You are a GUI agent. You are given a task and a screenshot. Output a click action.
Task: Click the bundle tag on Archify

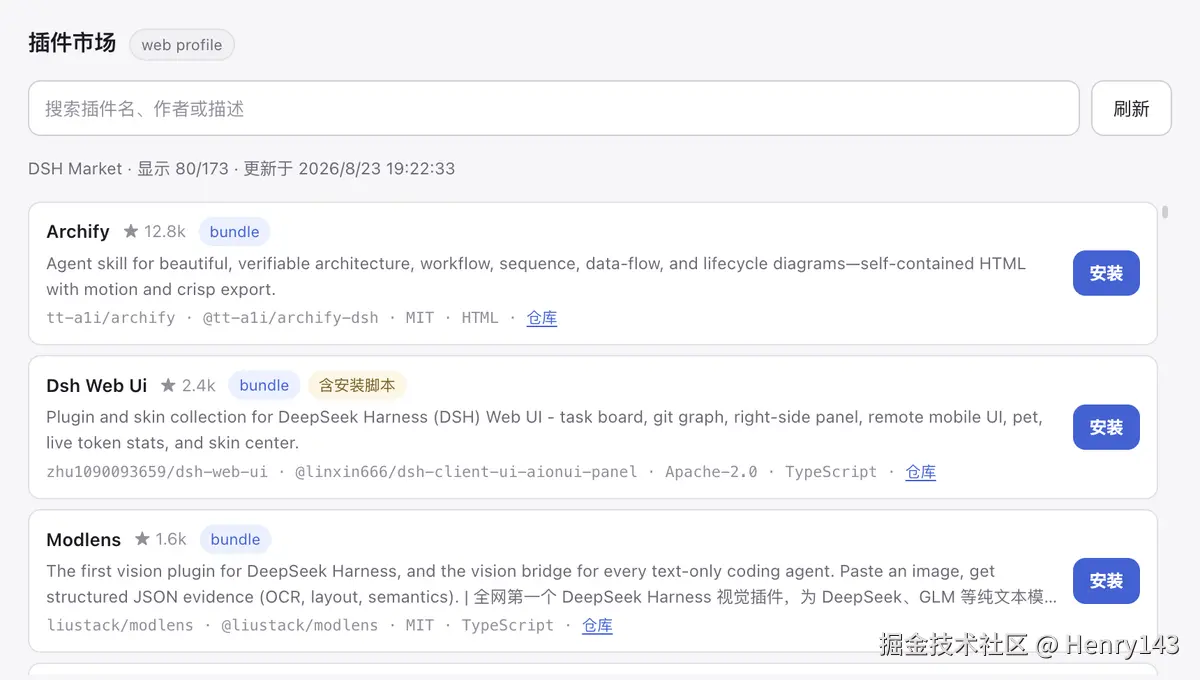pos(234,231)
